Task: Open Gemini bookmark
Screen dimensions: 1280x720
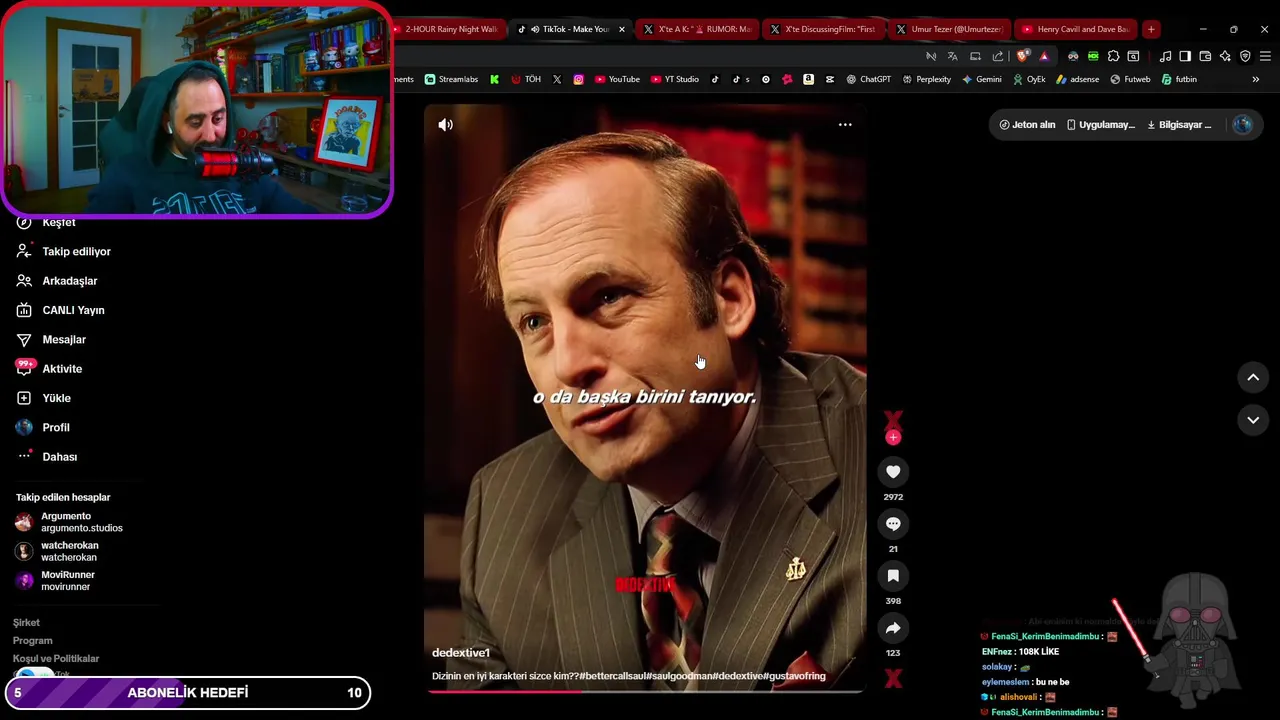Action: [x=982, y=79]
